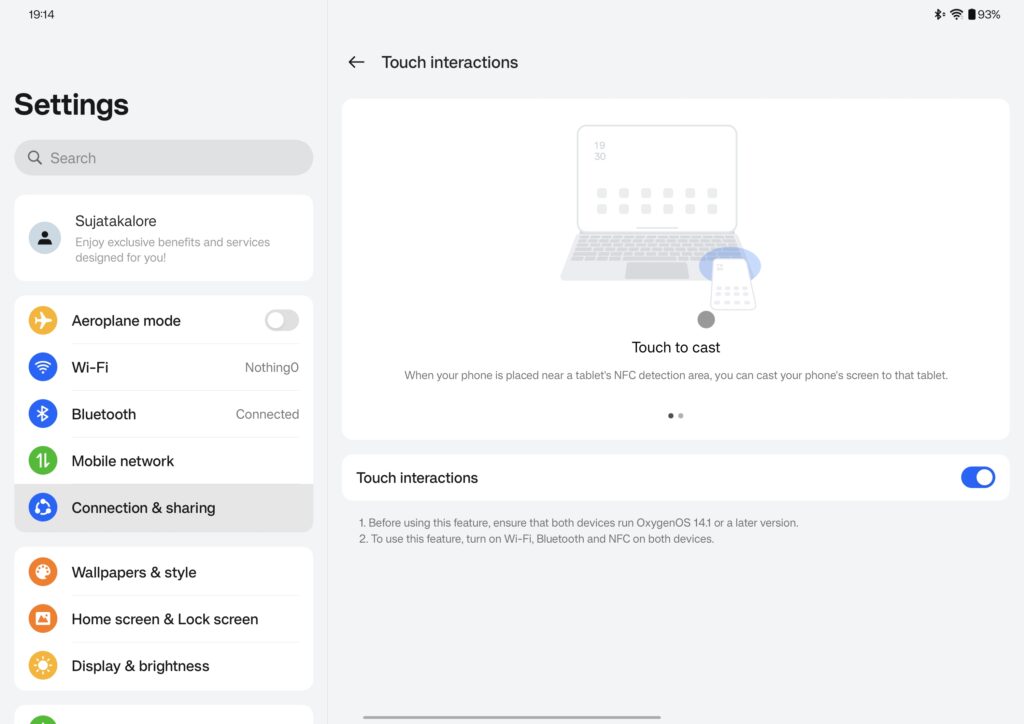Tap the Home screen & Lock screen icon
The image size is (1024, 724).
pos(43,619)
